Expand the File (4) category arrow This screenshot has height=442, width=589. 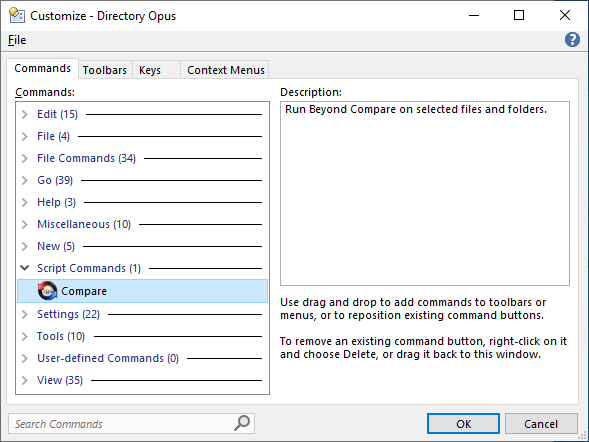pos(25,136)
